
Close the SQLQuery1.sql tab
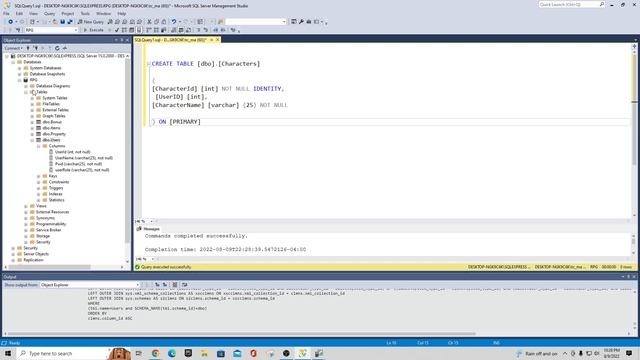click(218, 40)
